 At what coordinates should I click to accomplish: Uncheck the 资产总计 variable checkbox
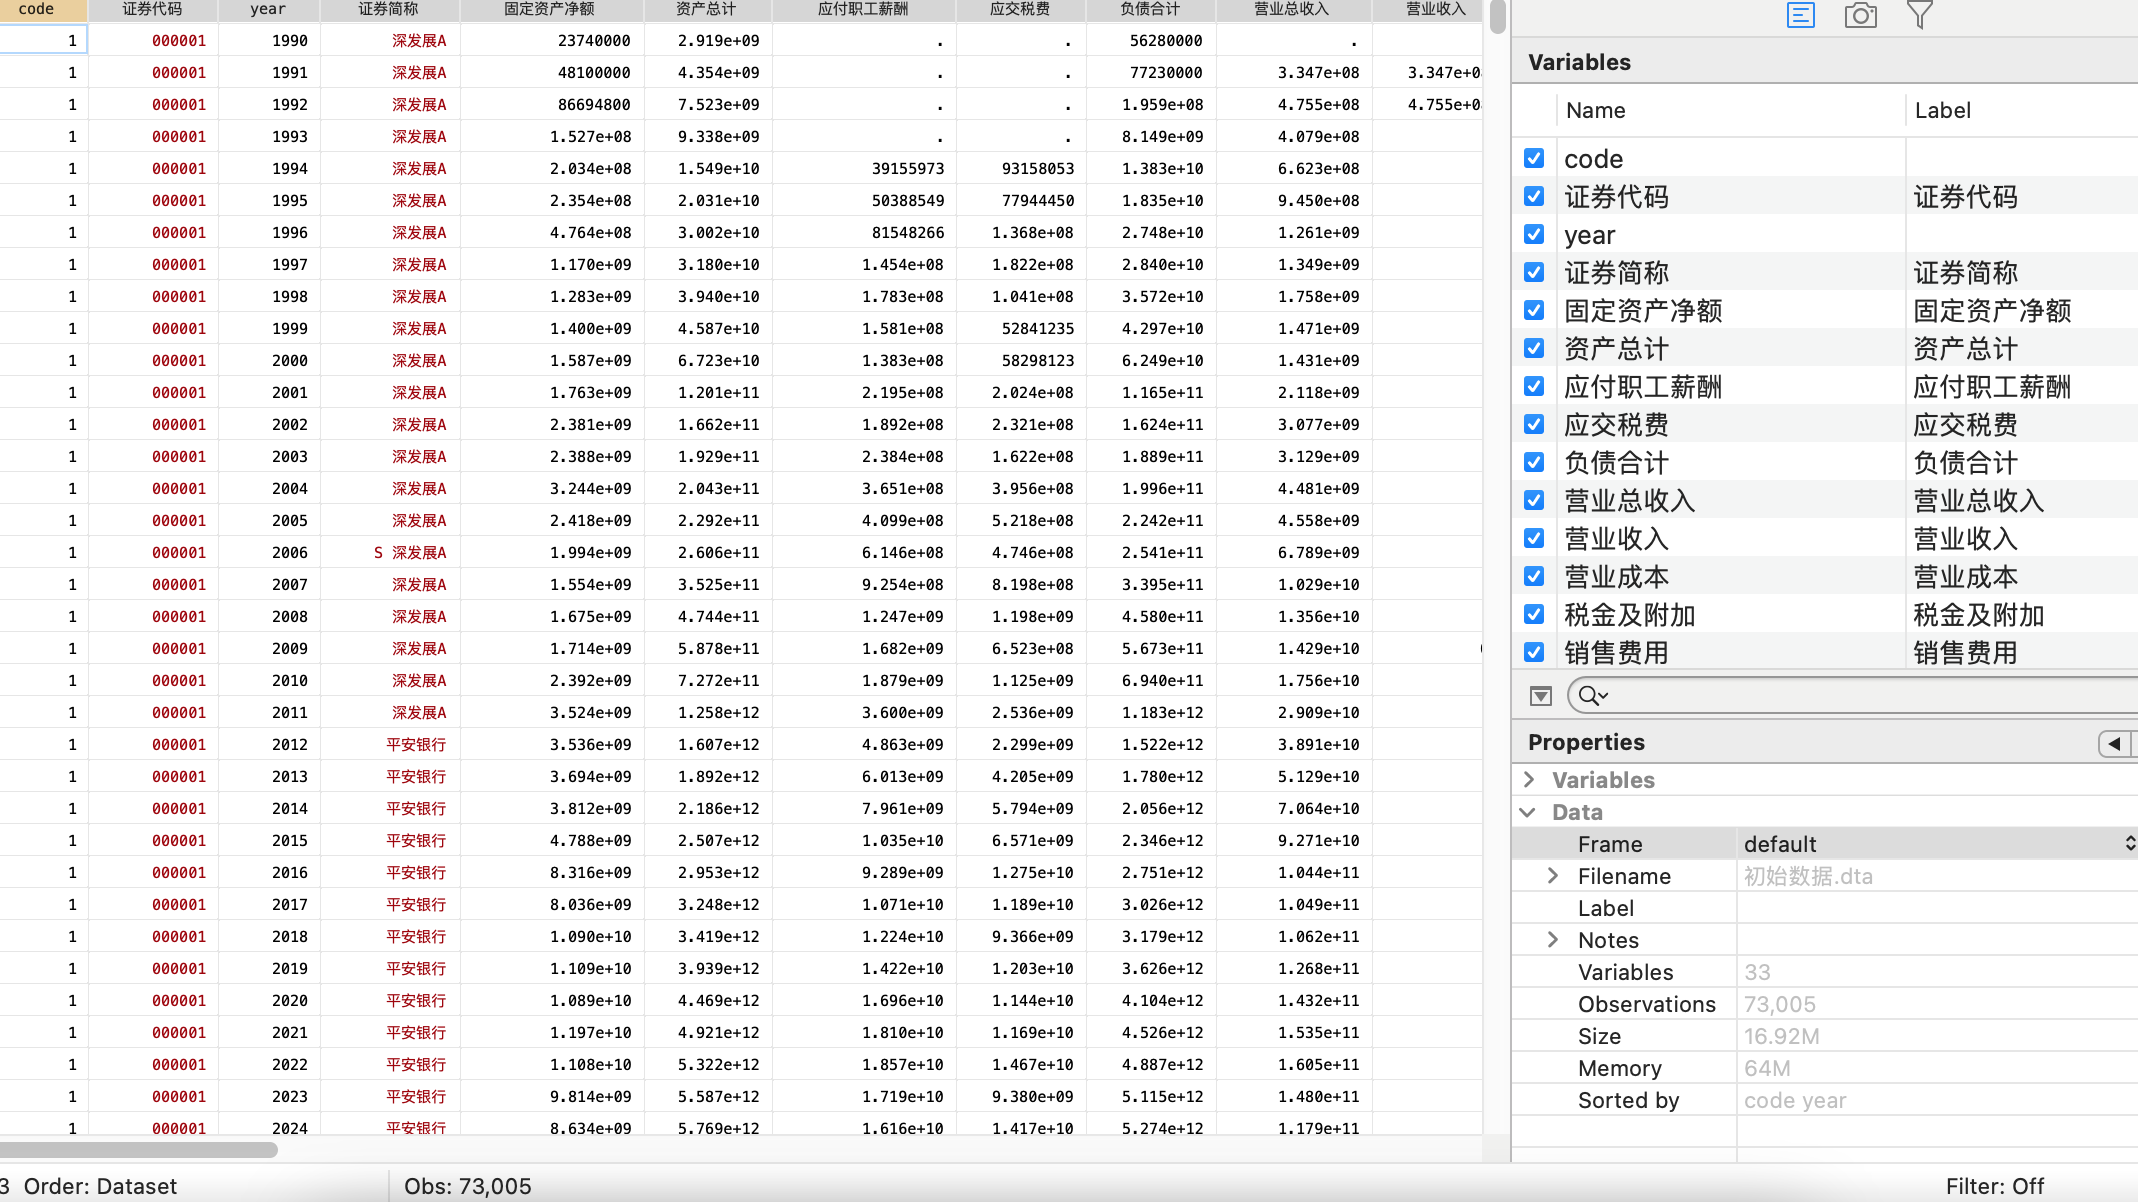pos(1534,348)
